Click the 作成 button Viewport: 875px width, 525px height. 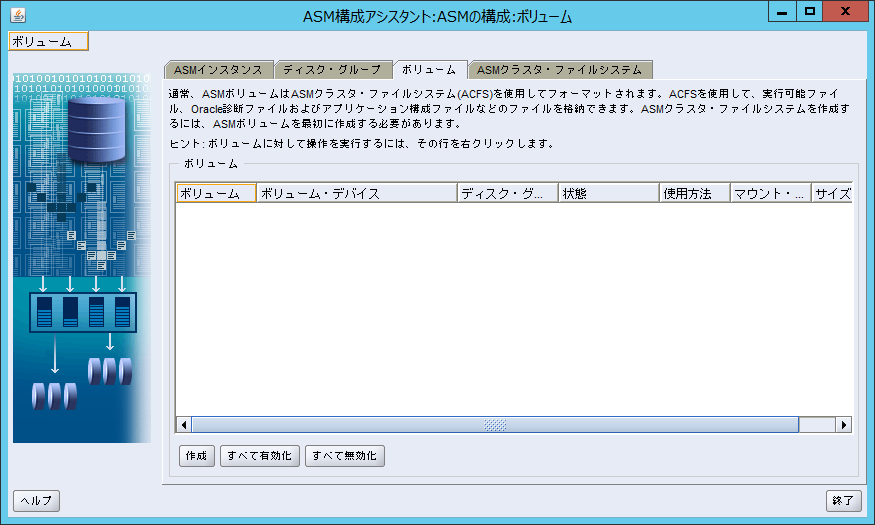(x=196, y=456)
